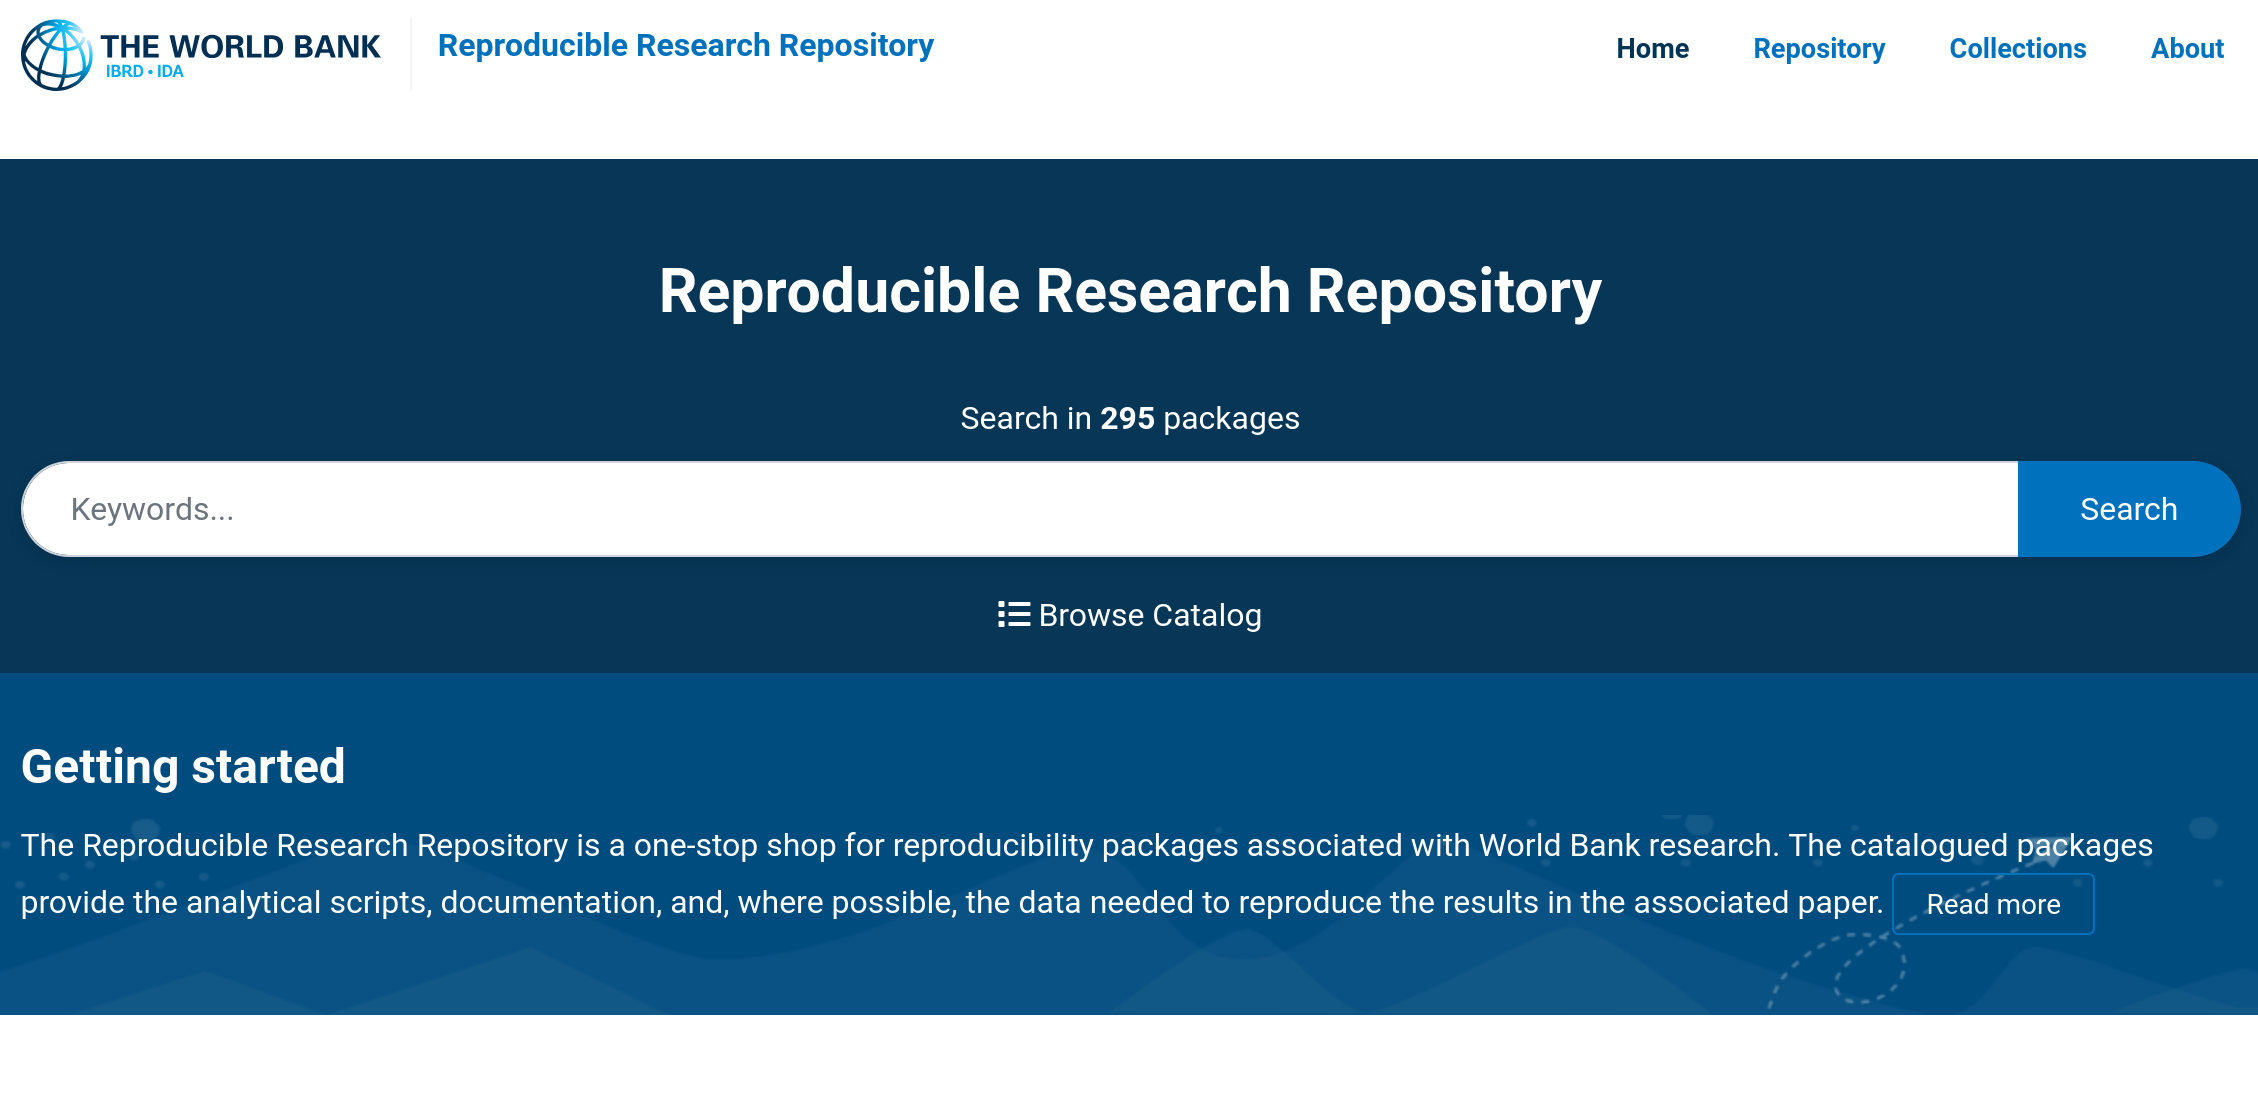Follow the Browse Catalog link text
The width and height of the screenshot is (2258, 1114).
click(x=1150, y=615)
